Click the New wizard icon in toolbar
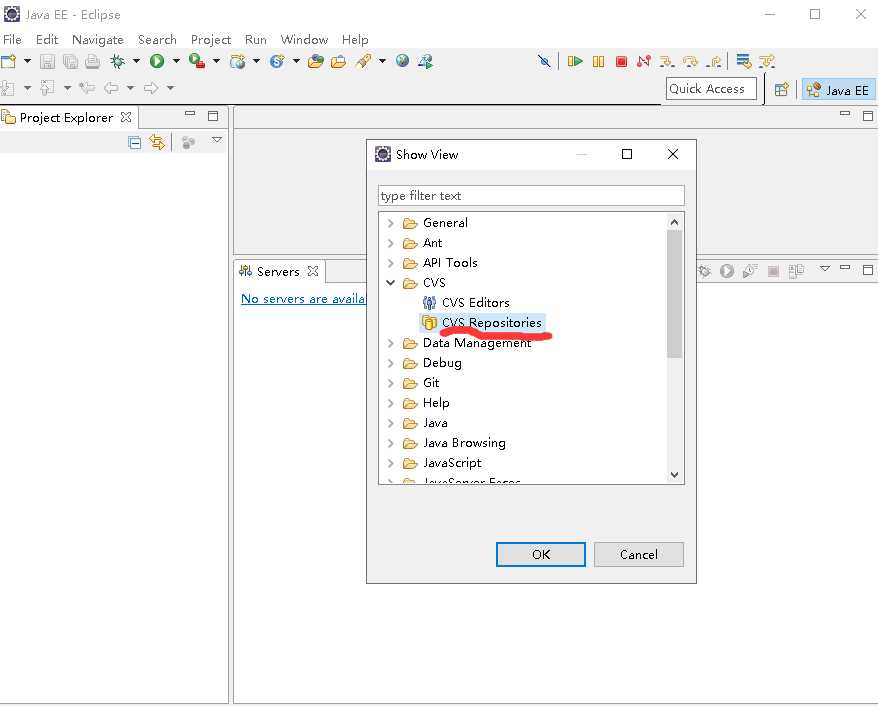This screenshot has width=878, height=706. (x=8, y=61)
